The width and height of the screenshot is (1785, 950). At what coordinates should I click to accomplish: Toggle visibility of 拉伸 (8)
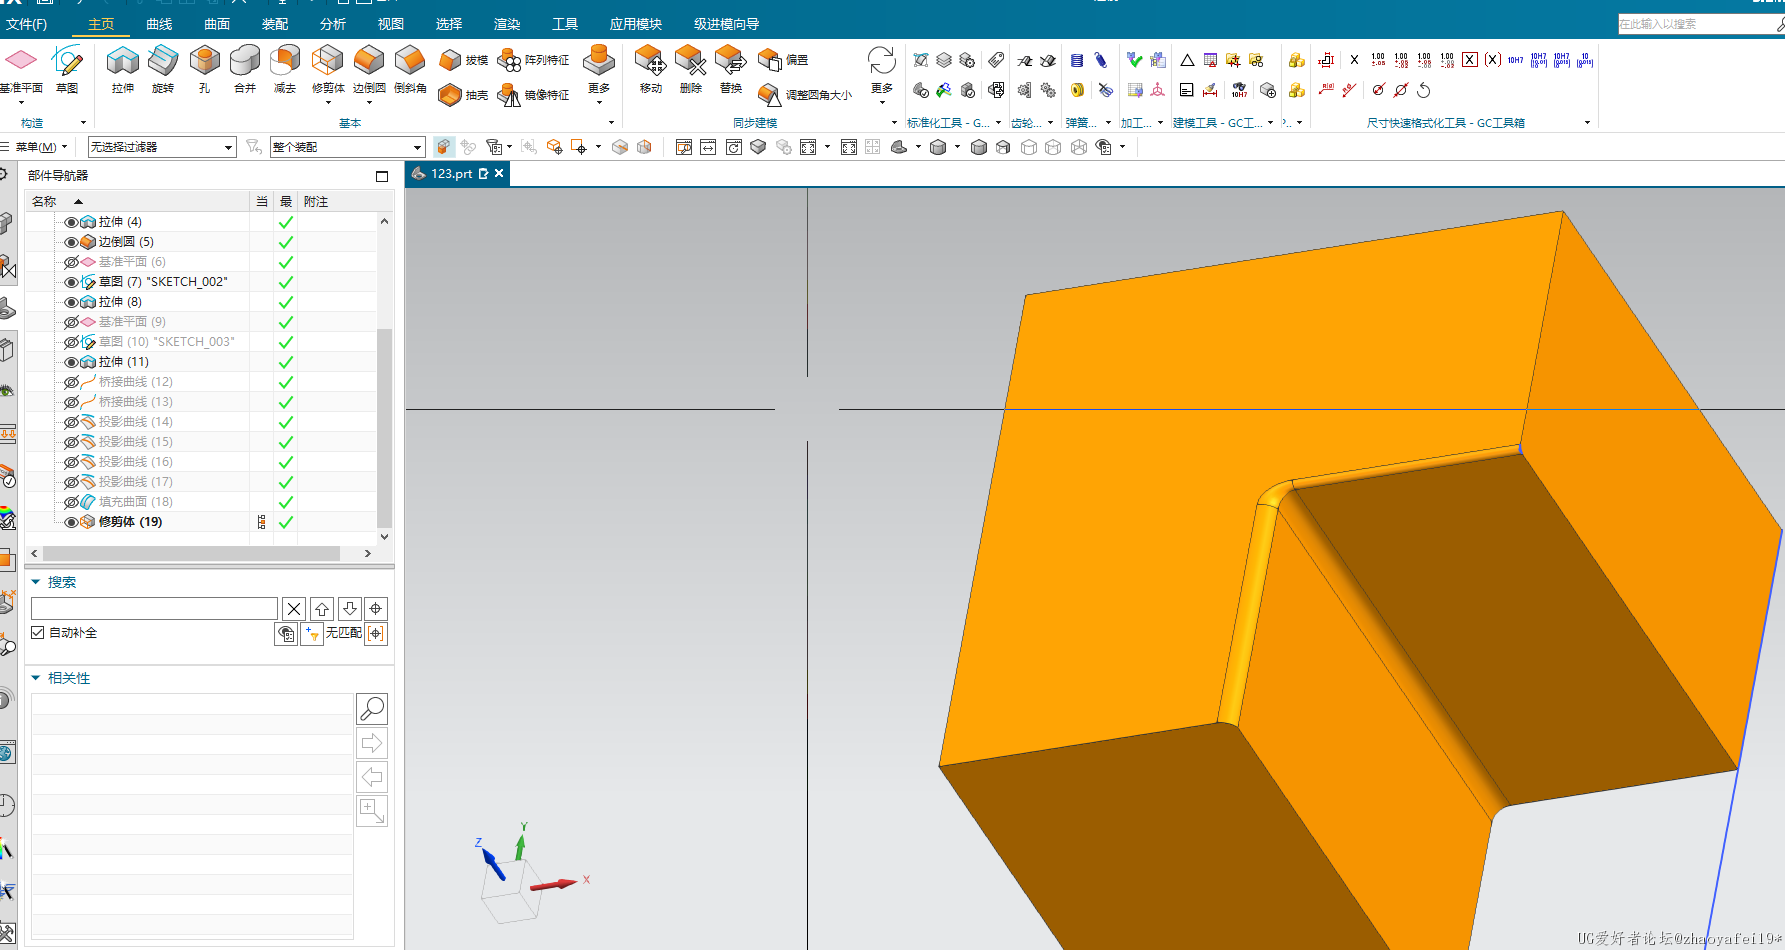(x=71, y=302)
